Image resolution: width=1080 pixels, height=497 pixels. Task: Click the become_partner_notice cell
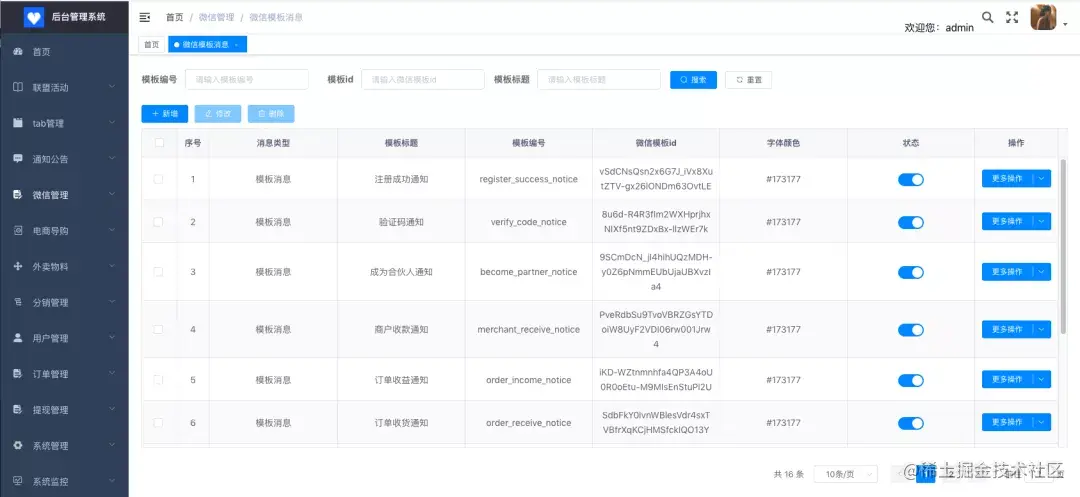point(528,272)
